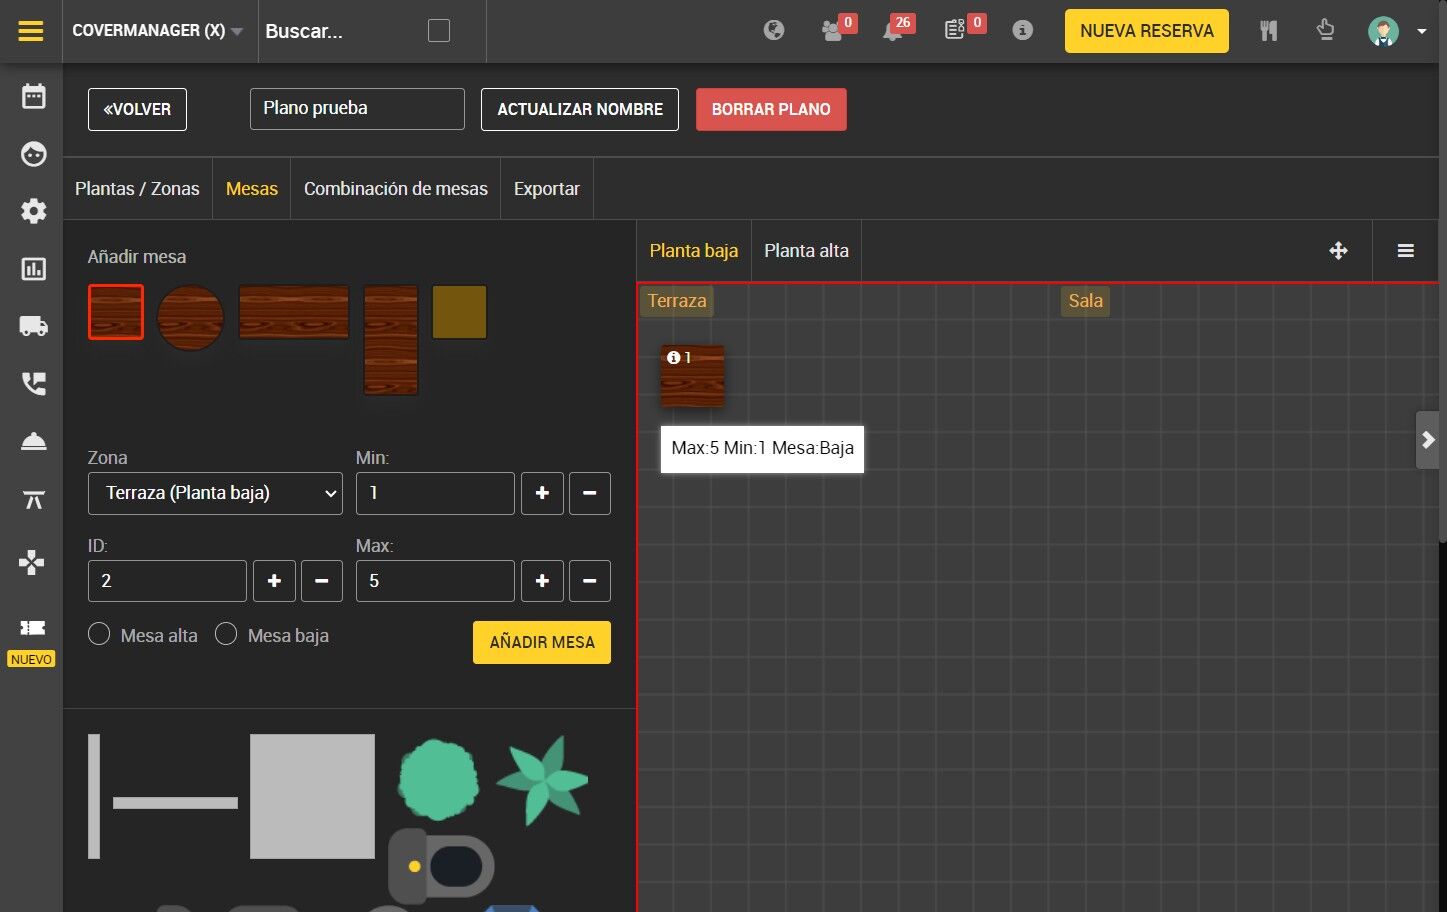Click the AÑADIR MESA button
The image size is (1447, 912).
click(541, 642)
